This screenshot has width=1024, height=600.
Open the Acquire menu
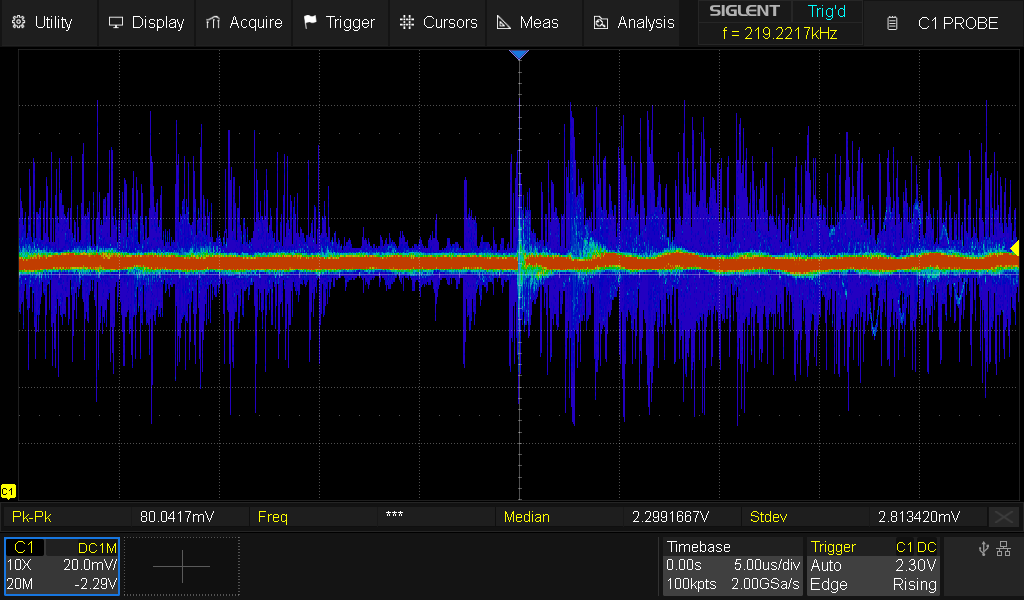pos(245,22)
